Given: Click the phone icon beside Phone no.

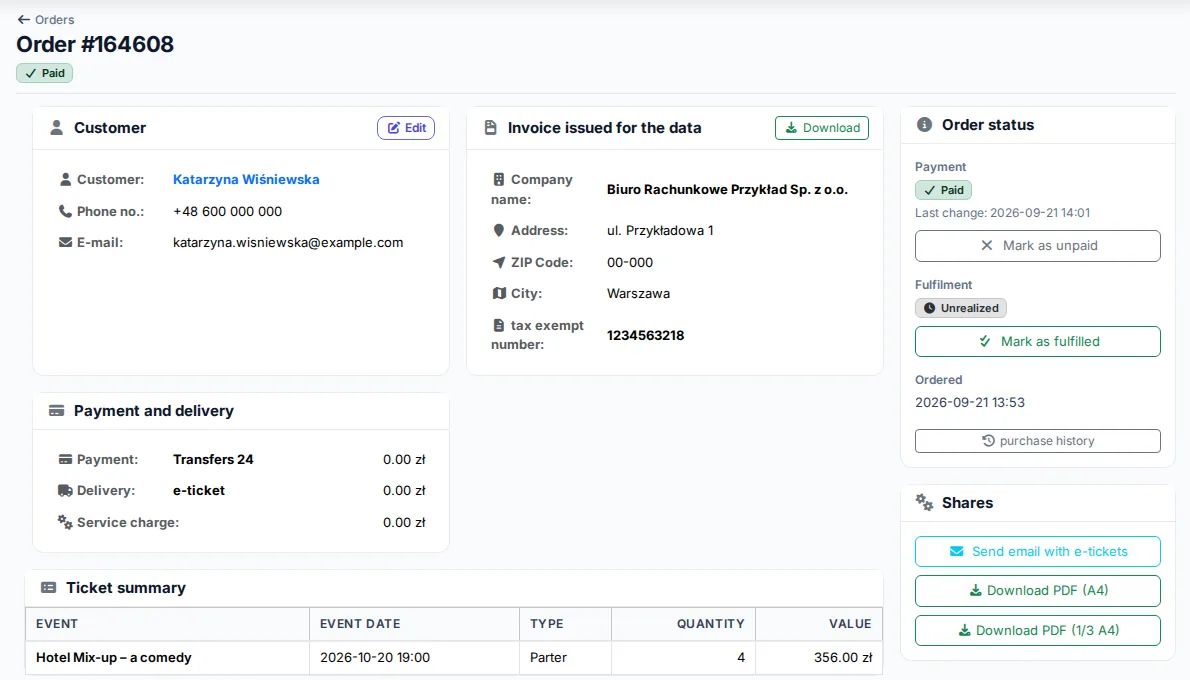Looking at the screenshot, I should (65, 211).
